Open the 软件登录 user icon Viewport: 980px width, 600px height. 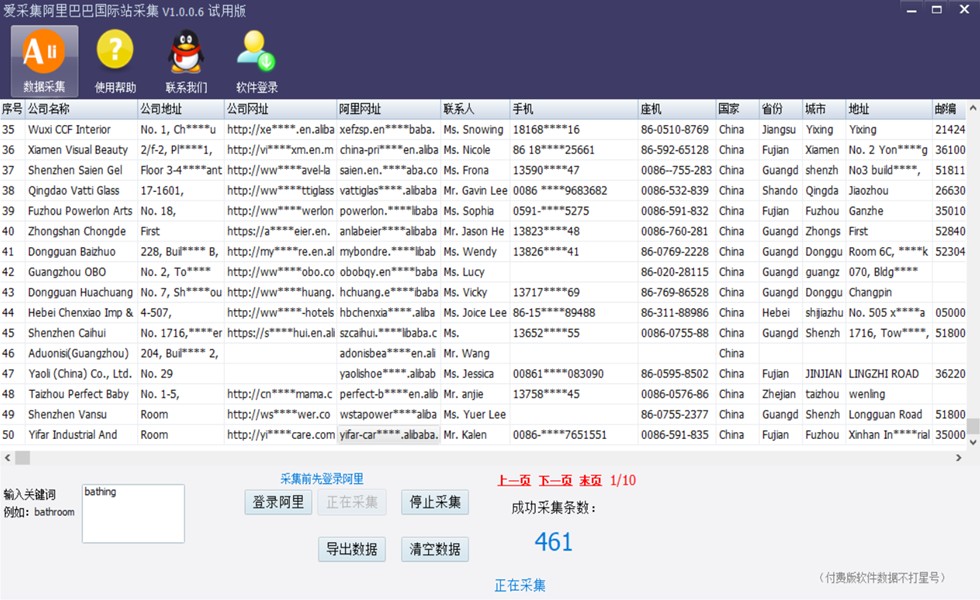[257, 61]
